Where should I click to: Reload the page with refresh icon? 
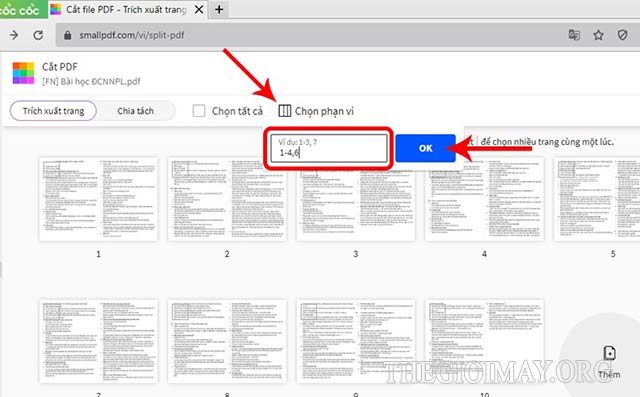38,35
